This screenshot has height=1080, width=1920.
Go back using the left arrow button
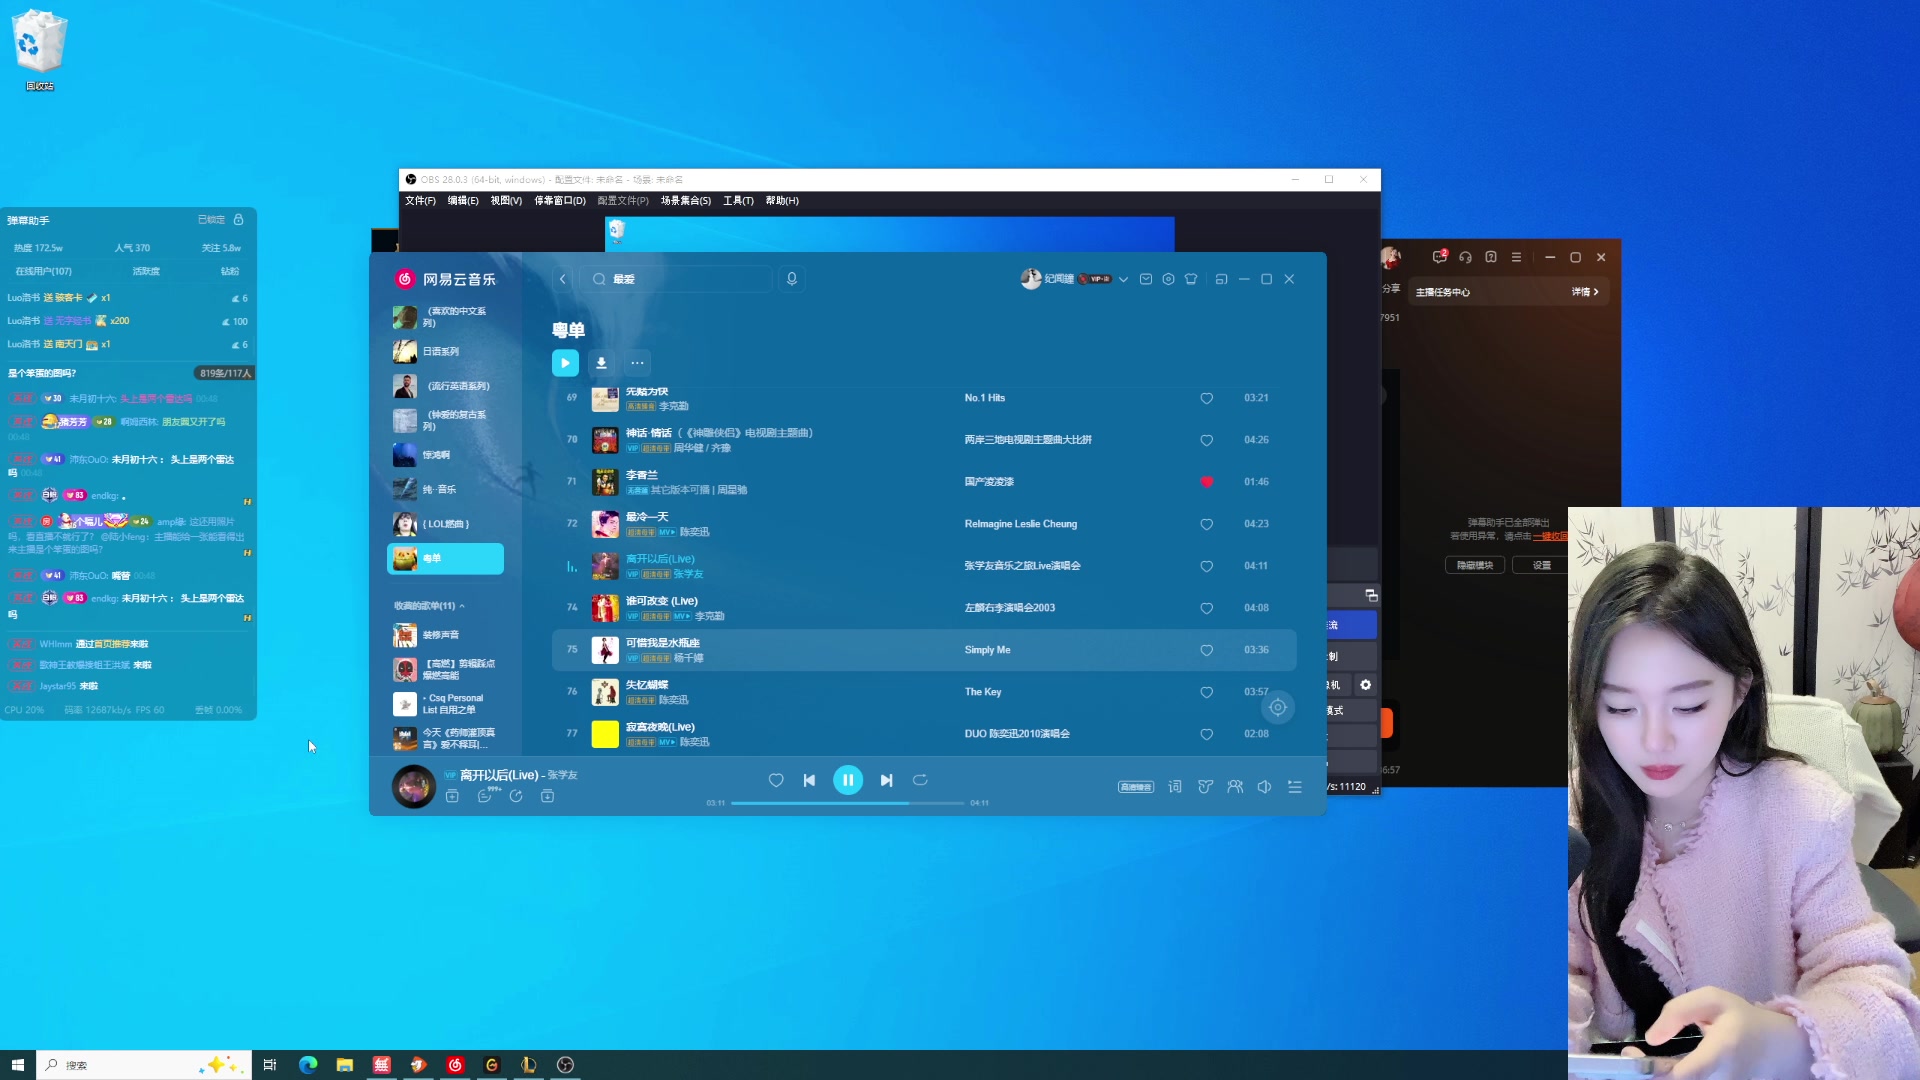[563, 279]
